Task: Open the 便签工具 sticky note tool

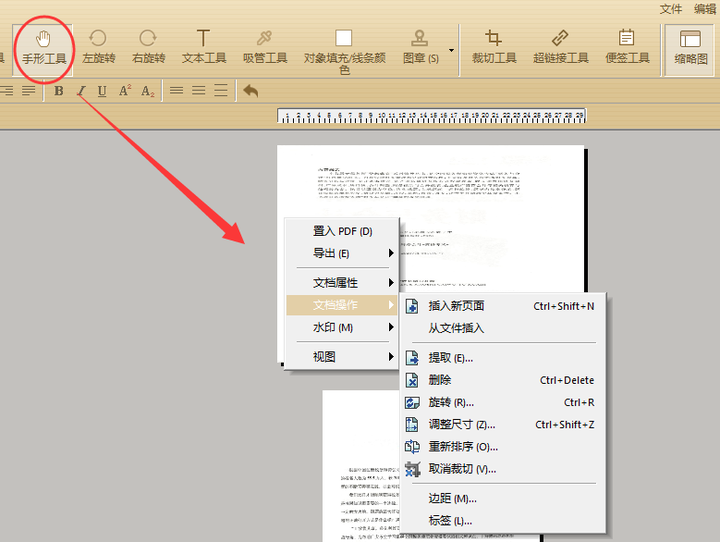Action: [x=627, y=47]
